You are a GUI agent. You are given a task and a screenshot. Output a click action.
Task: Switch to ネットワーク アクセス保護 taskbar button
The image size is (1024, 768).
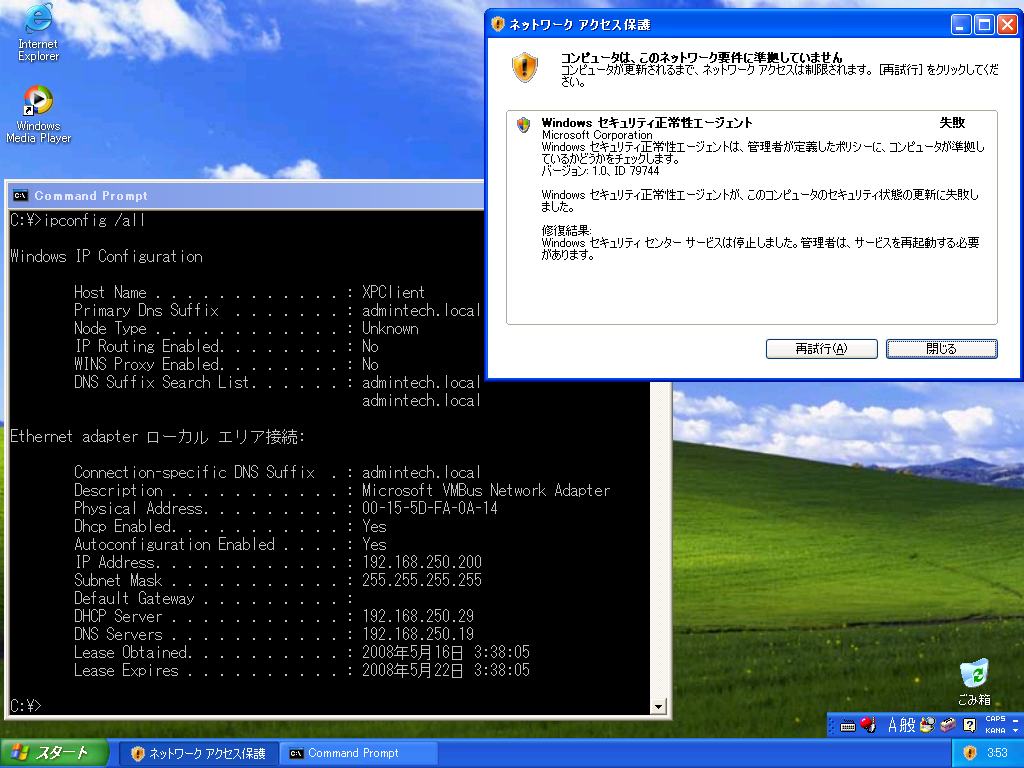tap(199, 753)
